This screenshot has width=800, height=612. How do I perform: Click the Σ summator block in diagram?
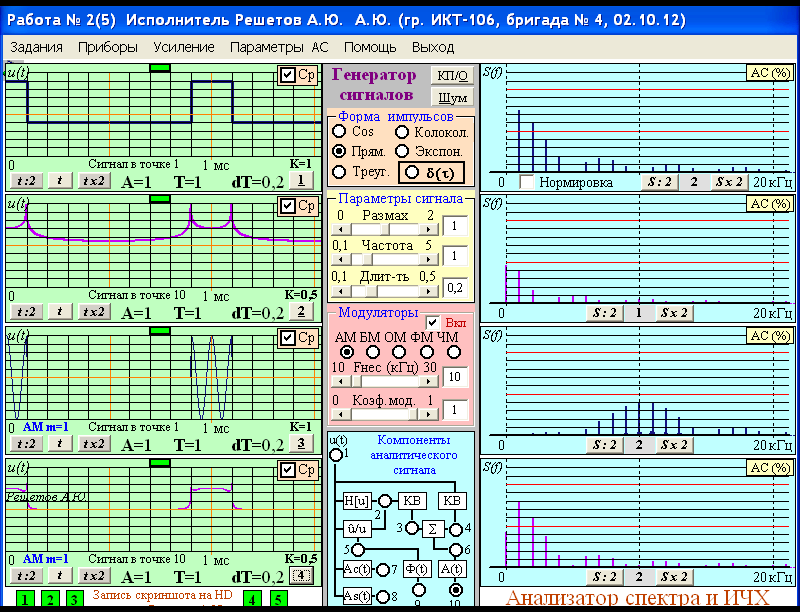(x=433, y=529)
